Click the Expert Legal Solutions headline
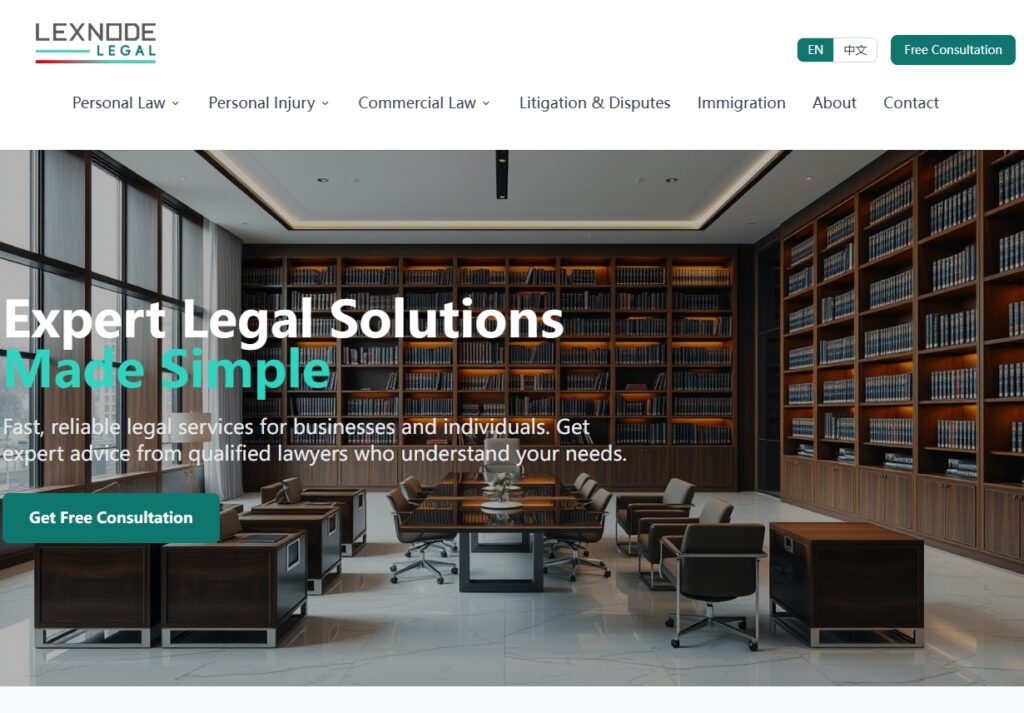Screen dimensions: 1024x713 point(284,320)
